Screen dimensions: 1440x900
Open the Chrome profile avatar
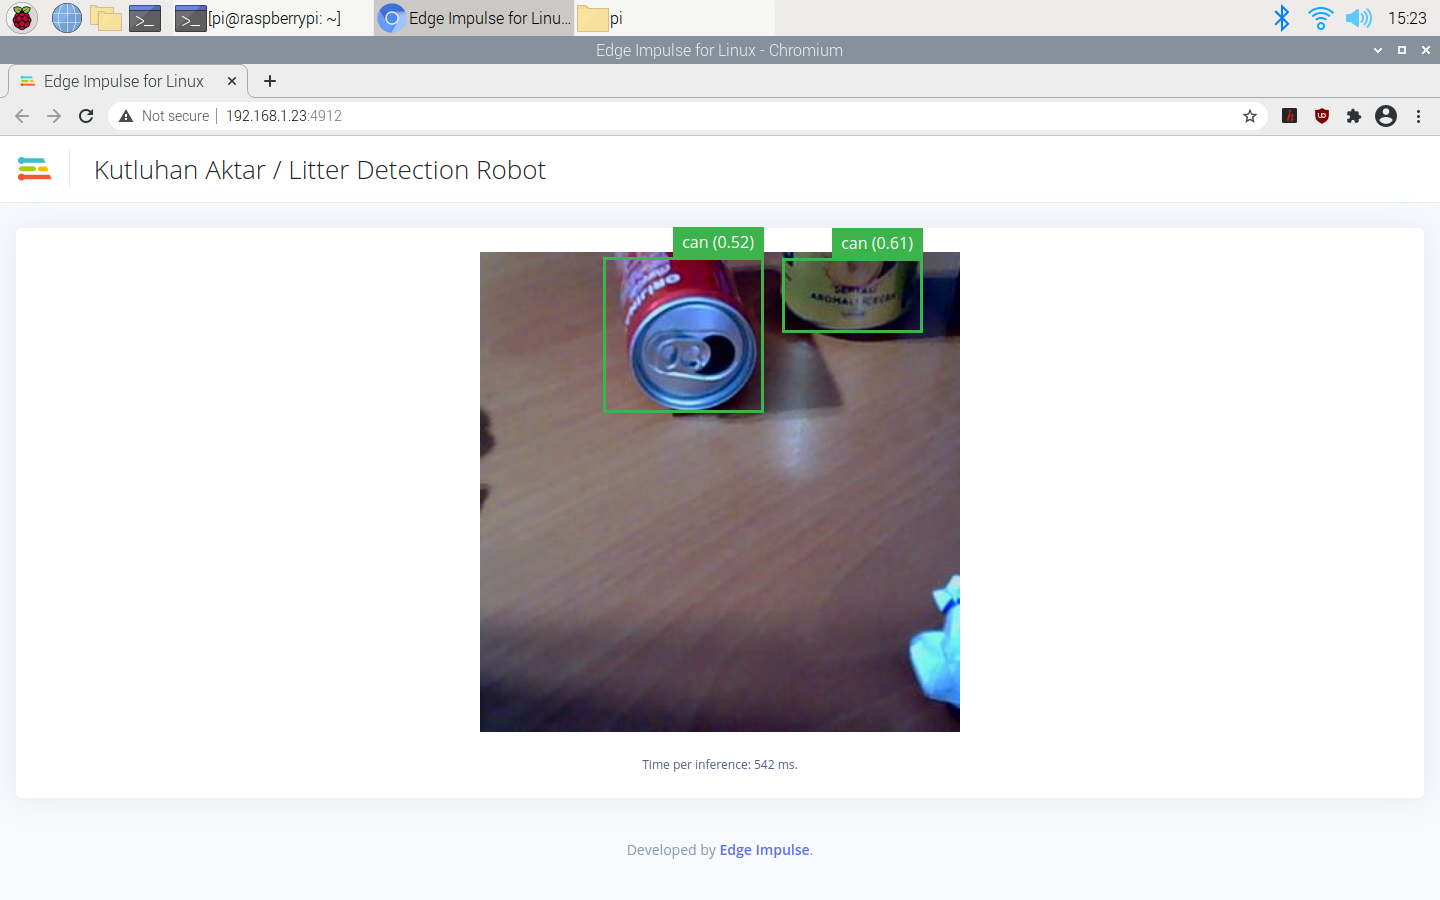pos(1386,116)
